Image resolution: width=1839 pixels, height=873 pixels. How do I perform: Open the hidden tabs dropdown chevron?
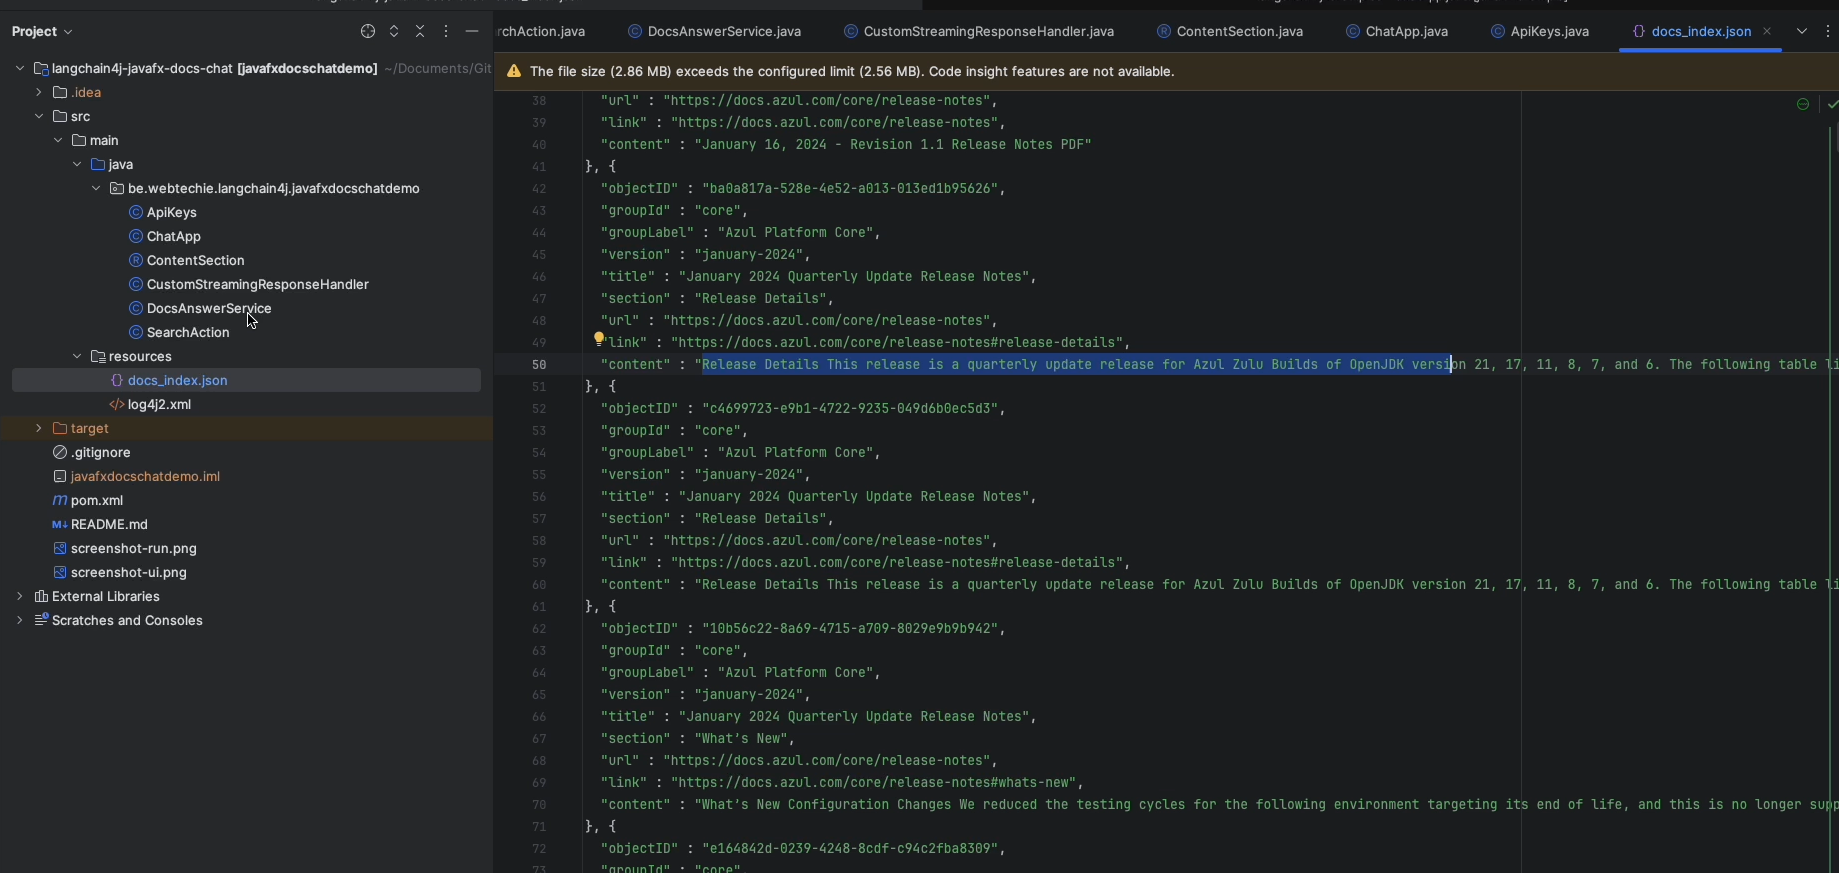pos(1802,32)
